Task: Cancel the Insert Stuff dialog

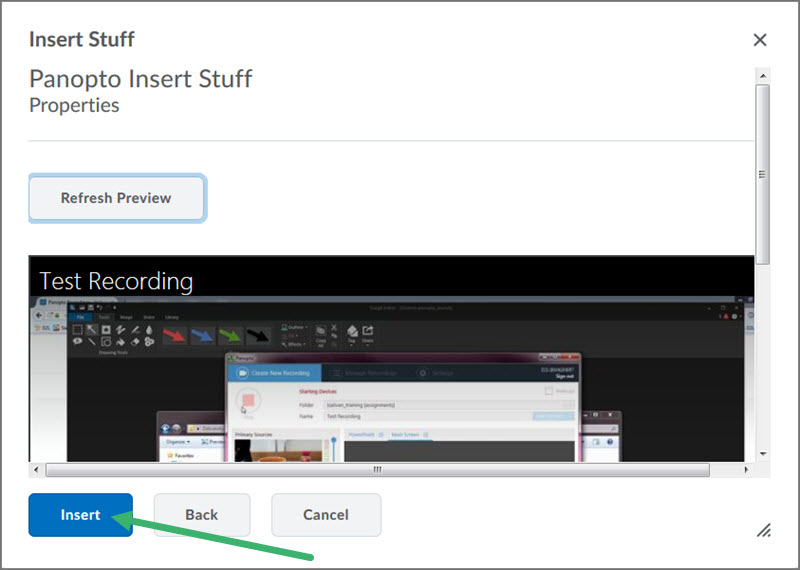Action: click(x=326, y=514)
